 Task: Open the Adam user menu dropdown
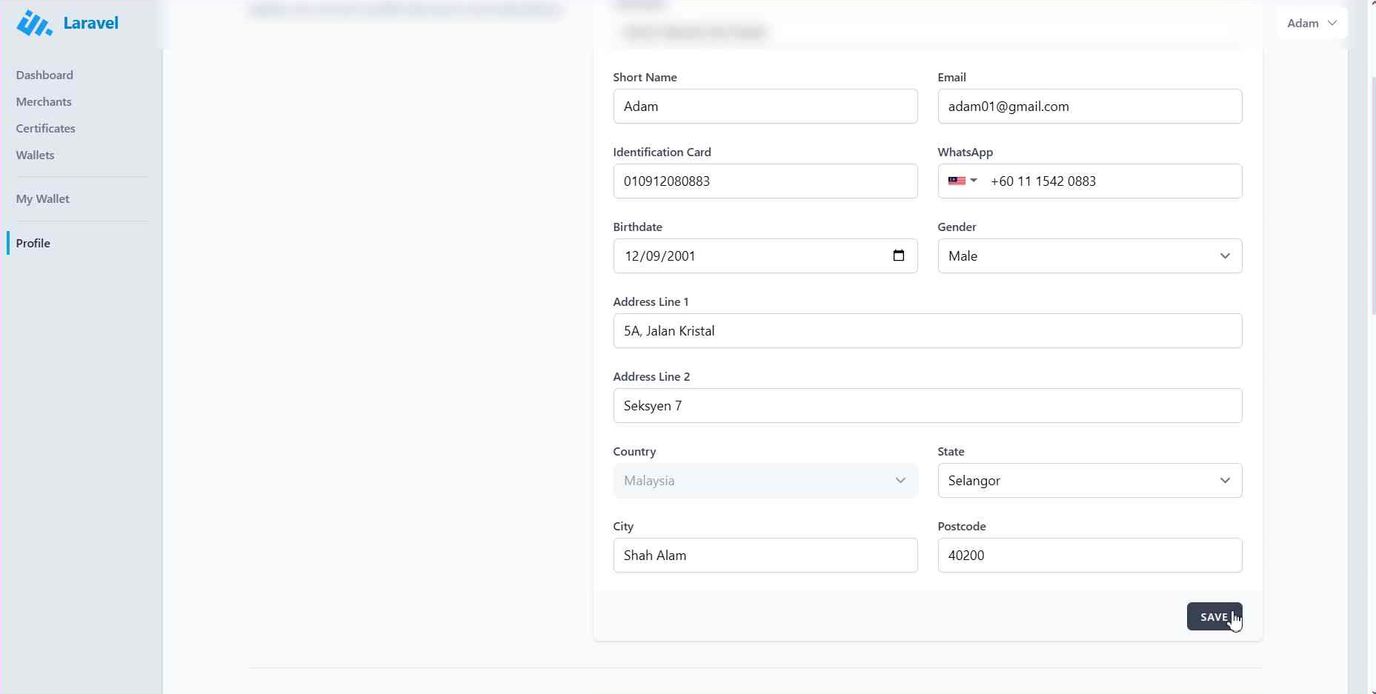click(1311, 23)
